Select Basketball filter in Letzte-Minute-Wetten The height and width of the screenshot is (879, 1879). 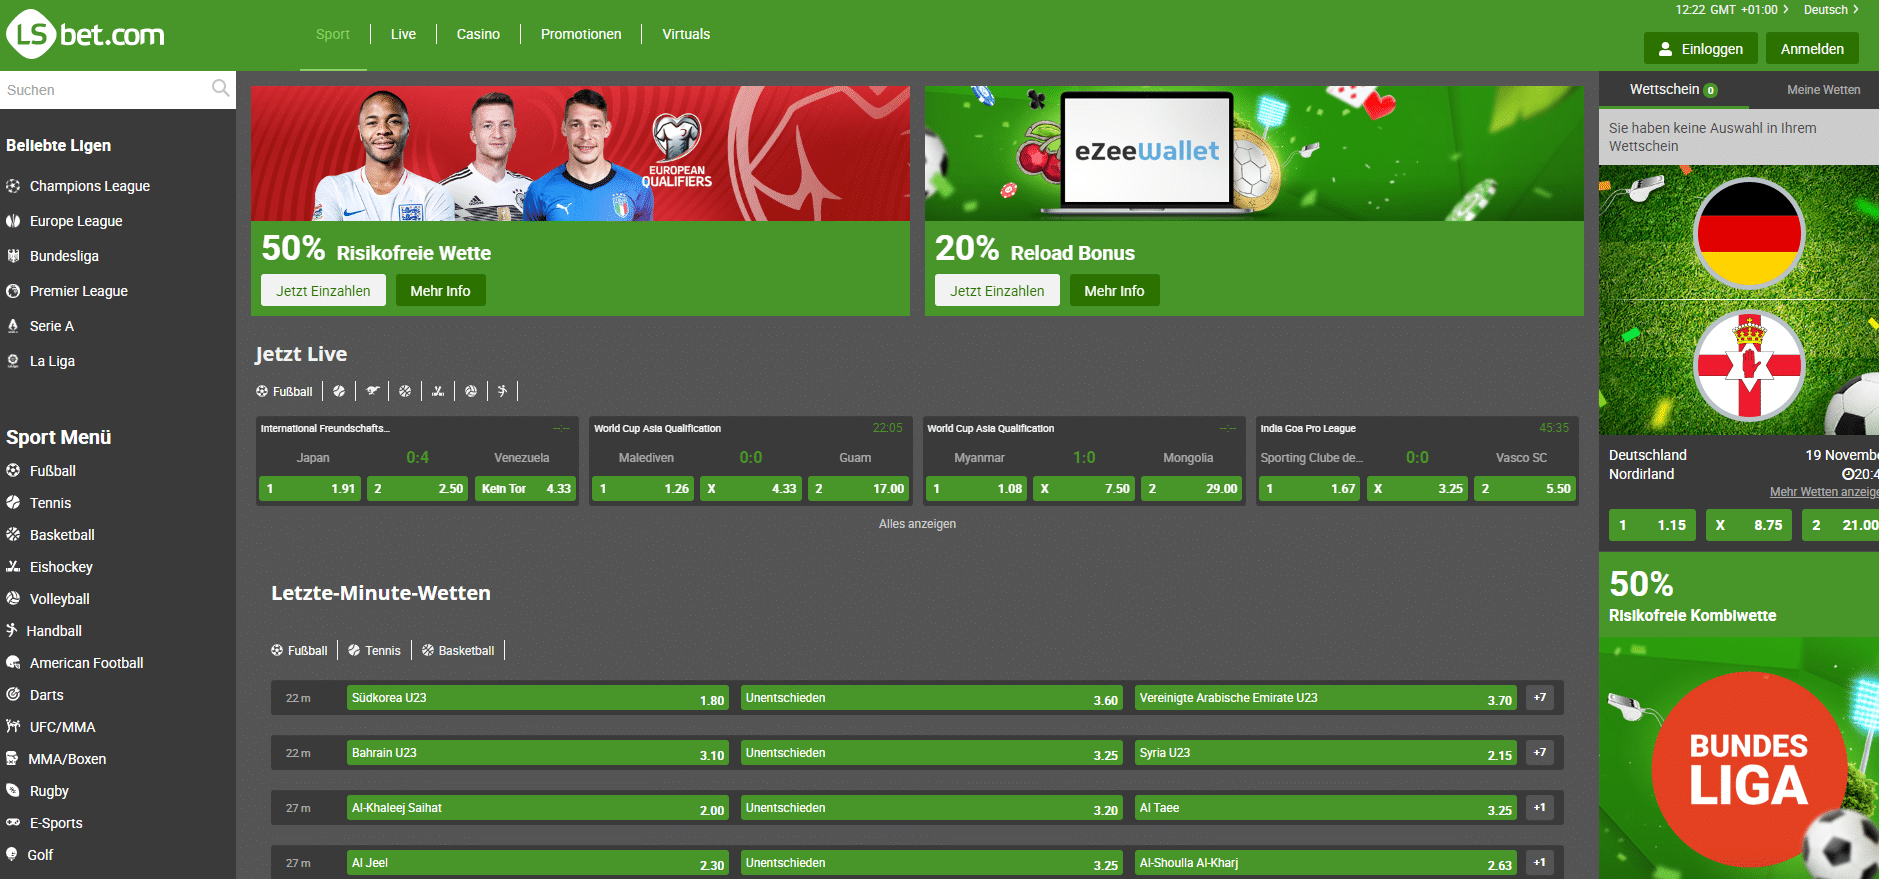click(x=458, y=650)
